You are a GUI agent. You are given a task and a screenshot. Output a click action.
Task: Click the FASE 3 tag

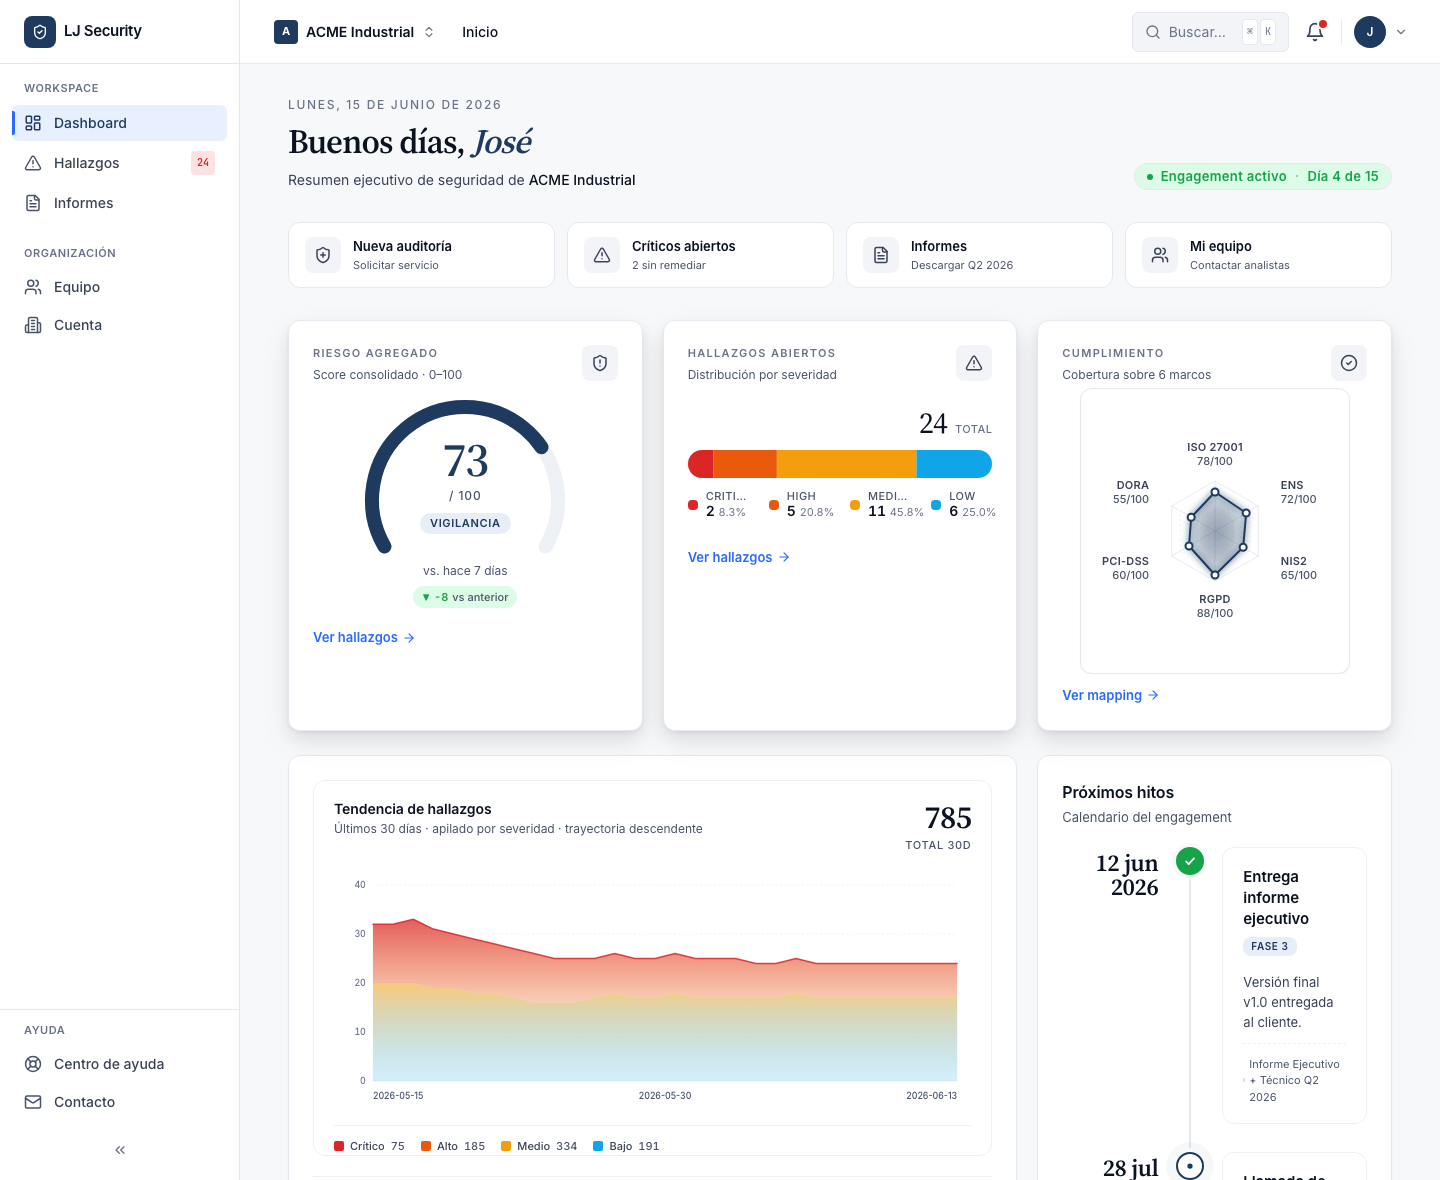coord(1270,946)
